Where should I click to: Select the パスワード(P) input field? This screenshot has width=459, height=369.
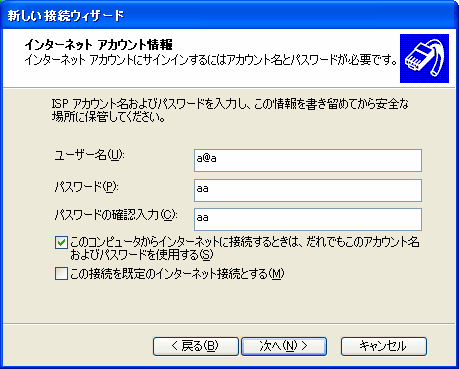point(308,190)
